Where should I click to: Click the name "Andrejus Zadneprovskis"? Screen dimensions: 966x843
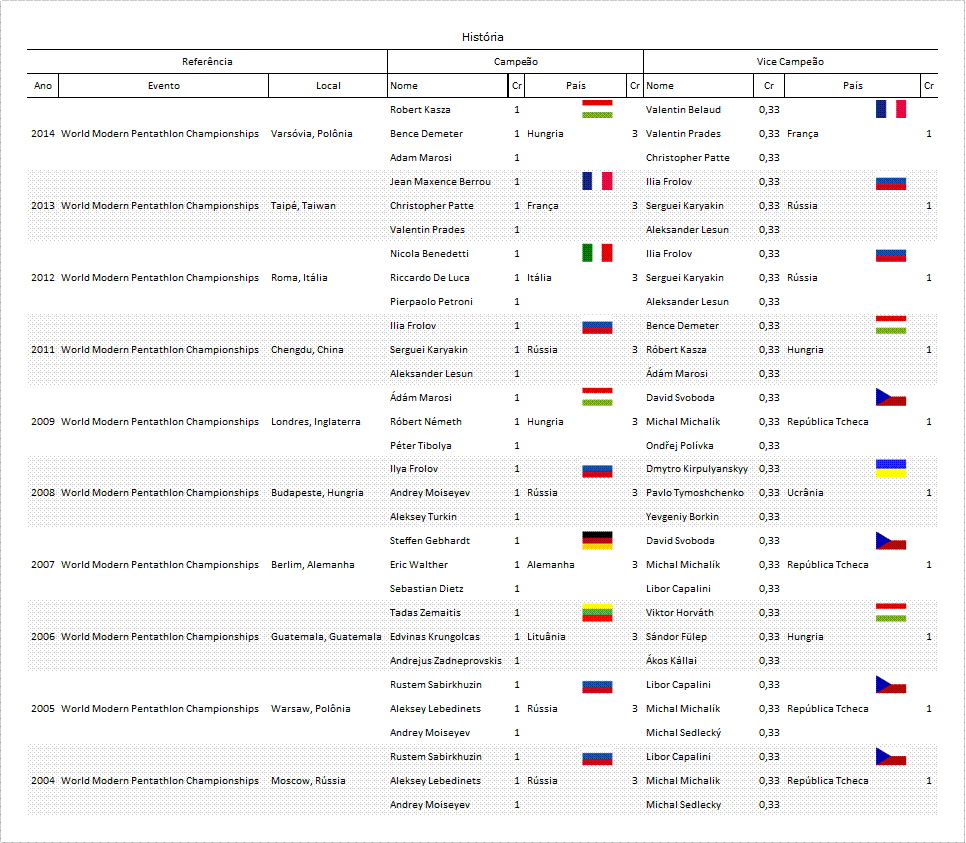pos(446,661)
